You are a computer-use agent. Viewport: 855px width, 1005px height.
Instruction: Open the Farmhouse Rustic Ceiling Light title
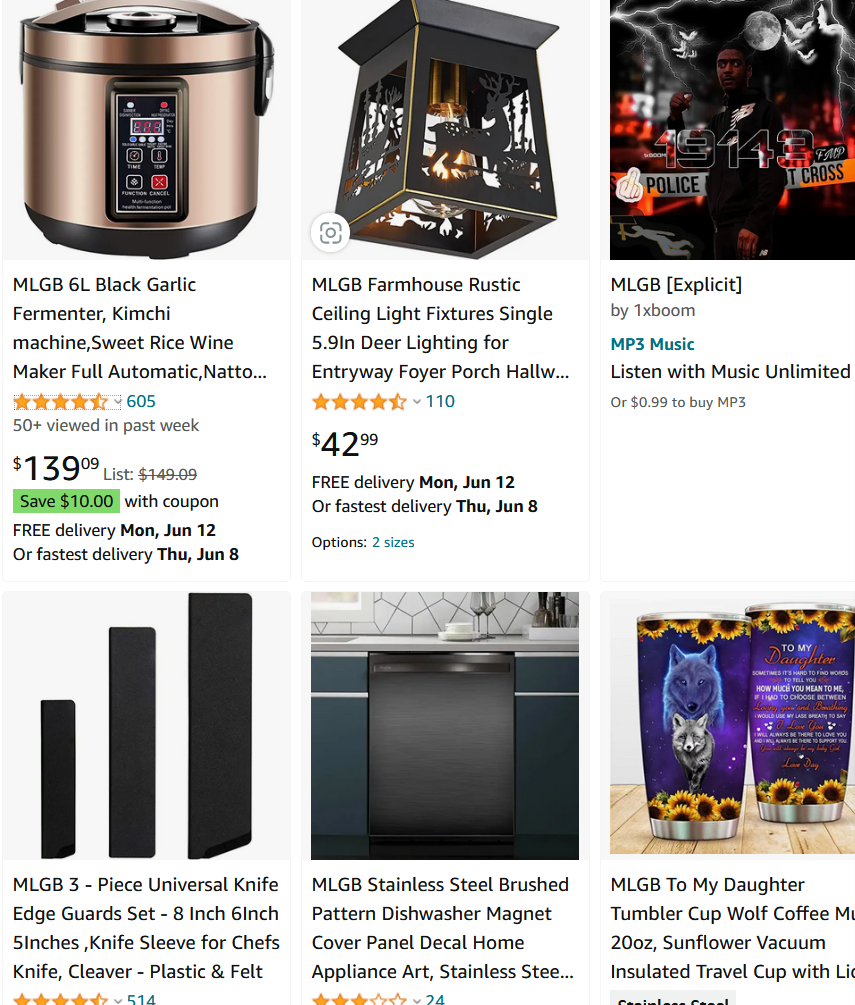[440, 328]
